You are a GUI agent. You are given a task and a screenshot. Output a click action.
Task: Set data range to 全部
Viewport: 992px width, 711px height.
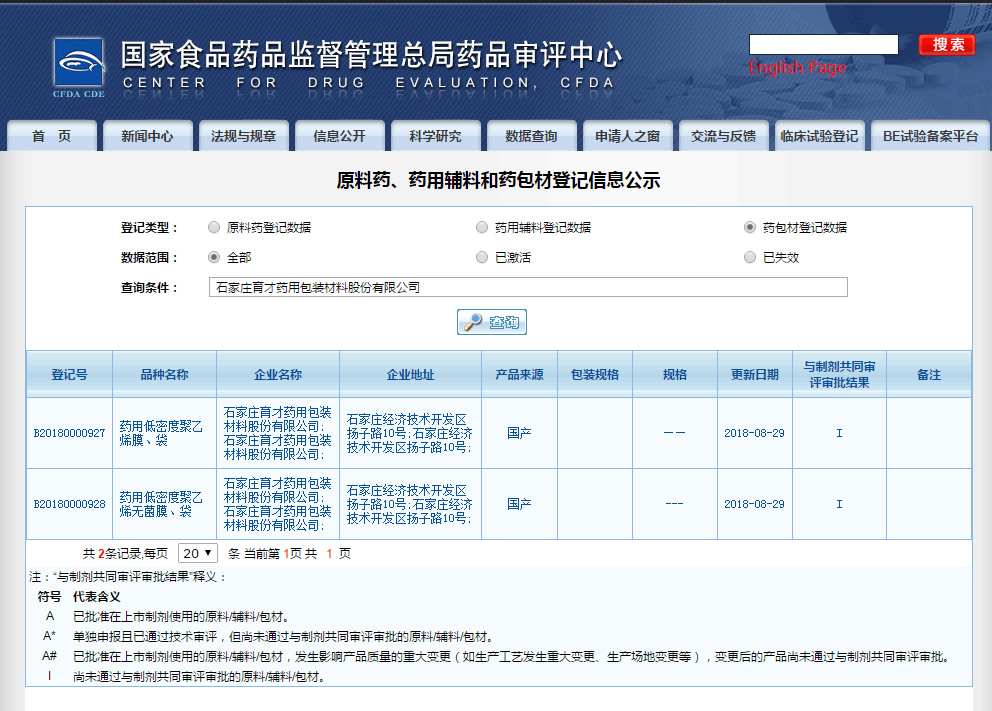(213, 257)
